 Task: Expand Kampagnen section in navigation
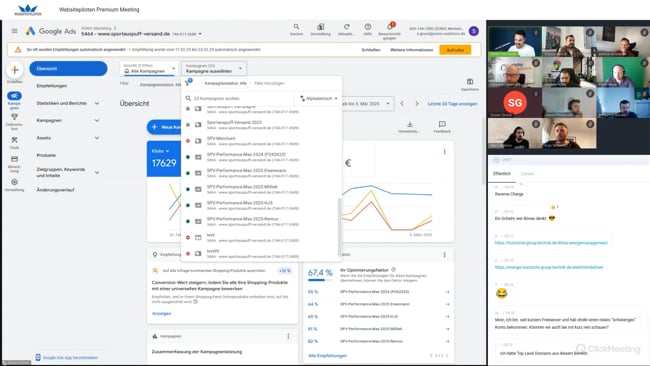coord(97,121)
